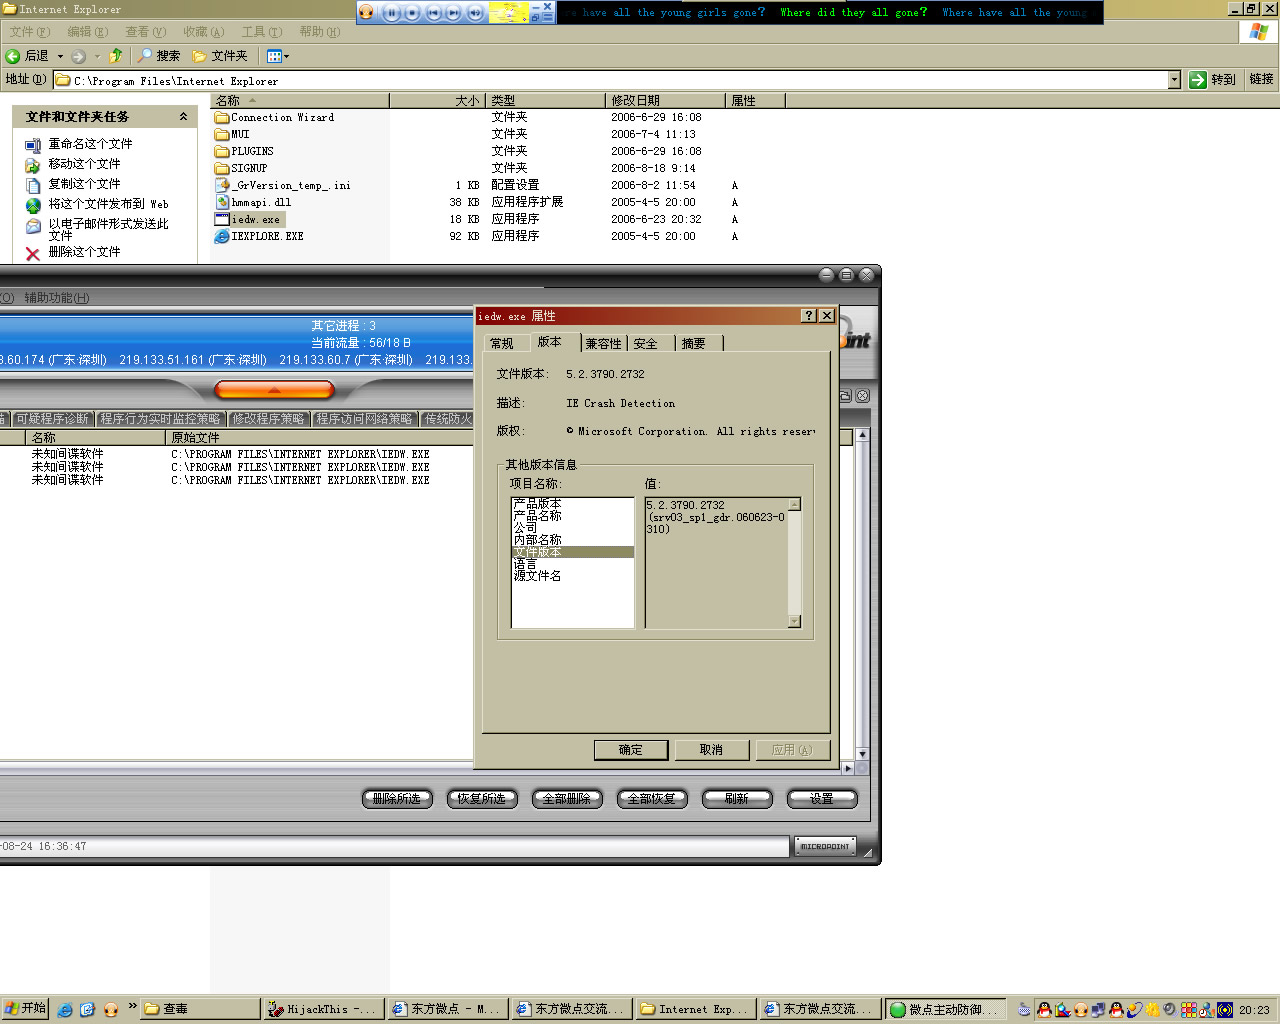
Task: Pause playback in the mini media player
Action: [391, 13]
